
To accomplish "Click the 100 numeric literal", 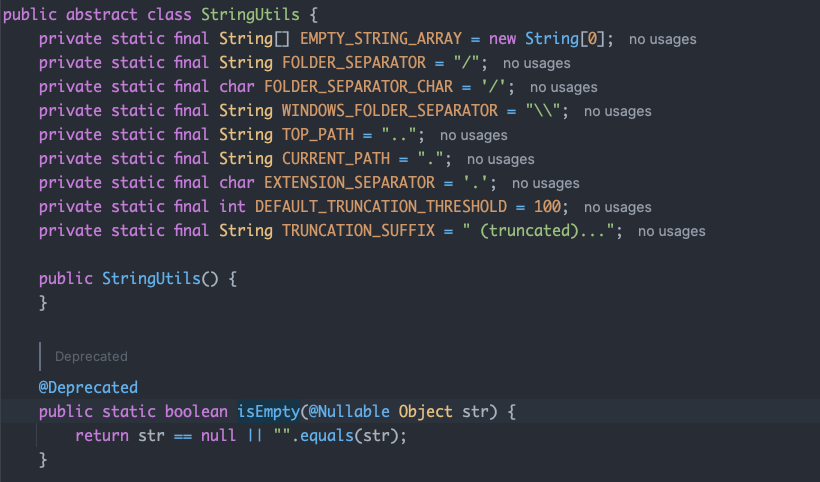I will coord(547,207).
